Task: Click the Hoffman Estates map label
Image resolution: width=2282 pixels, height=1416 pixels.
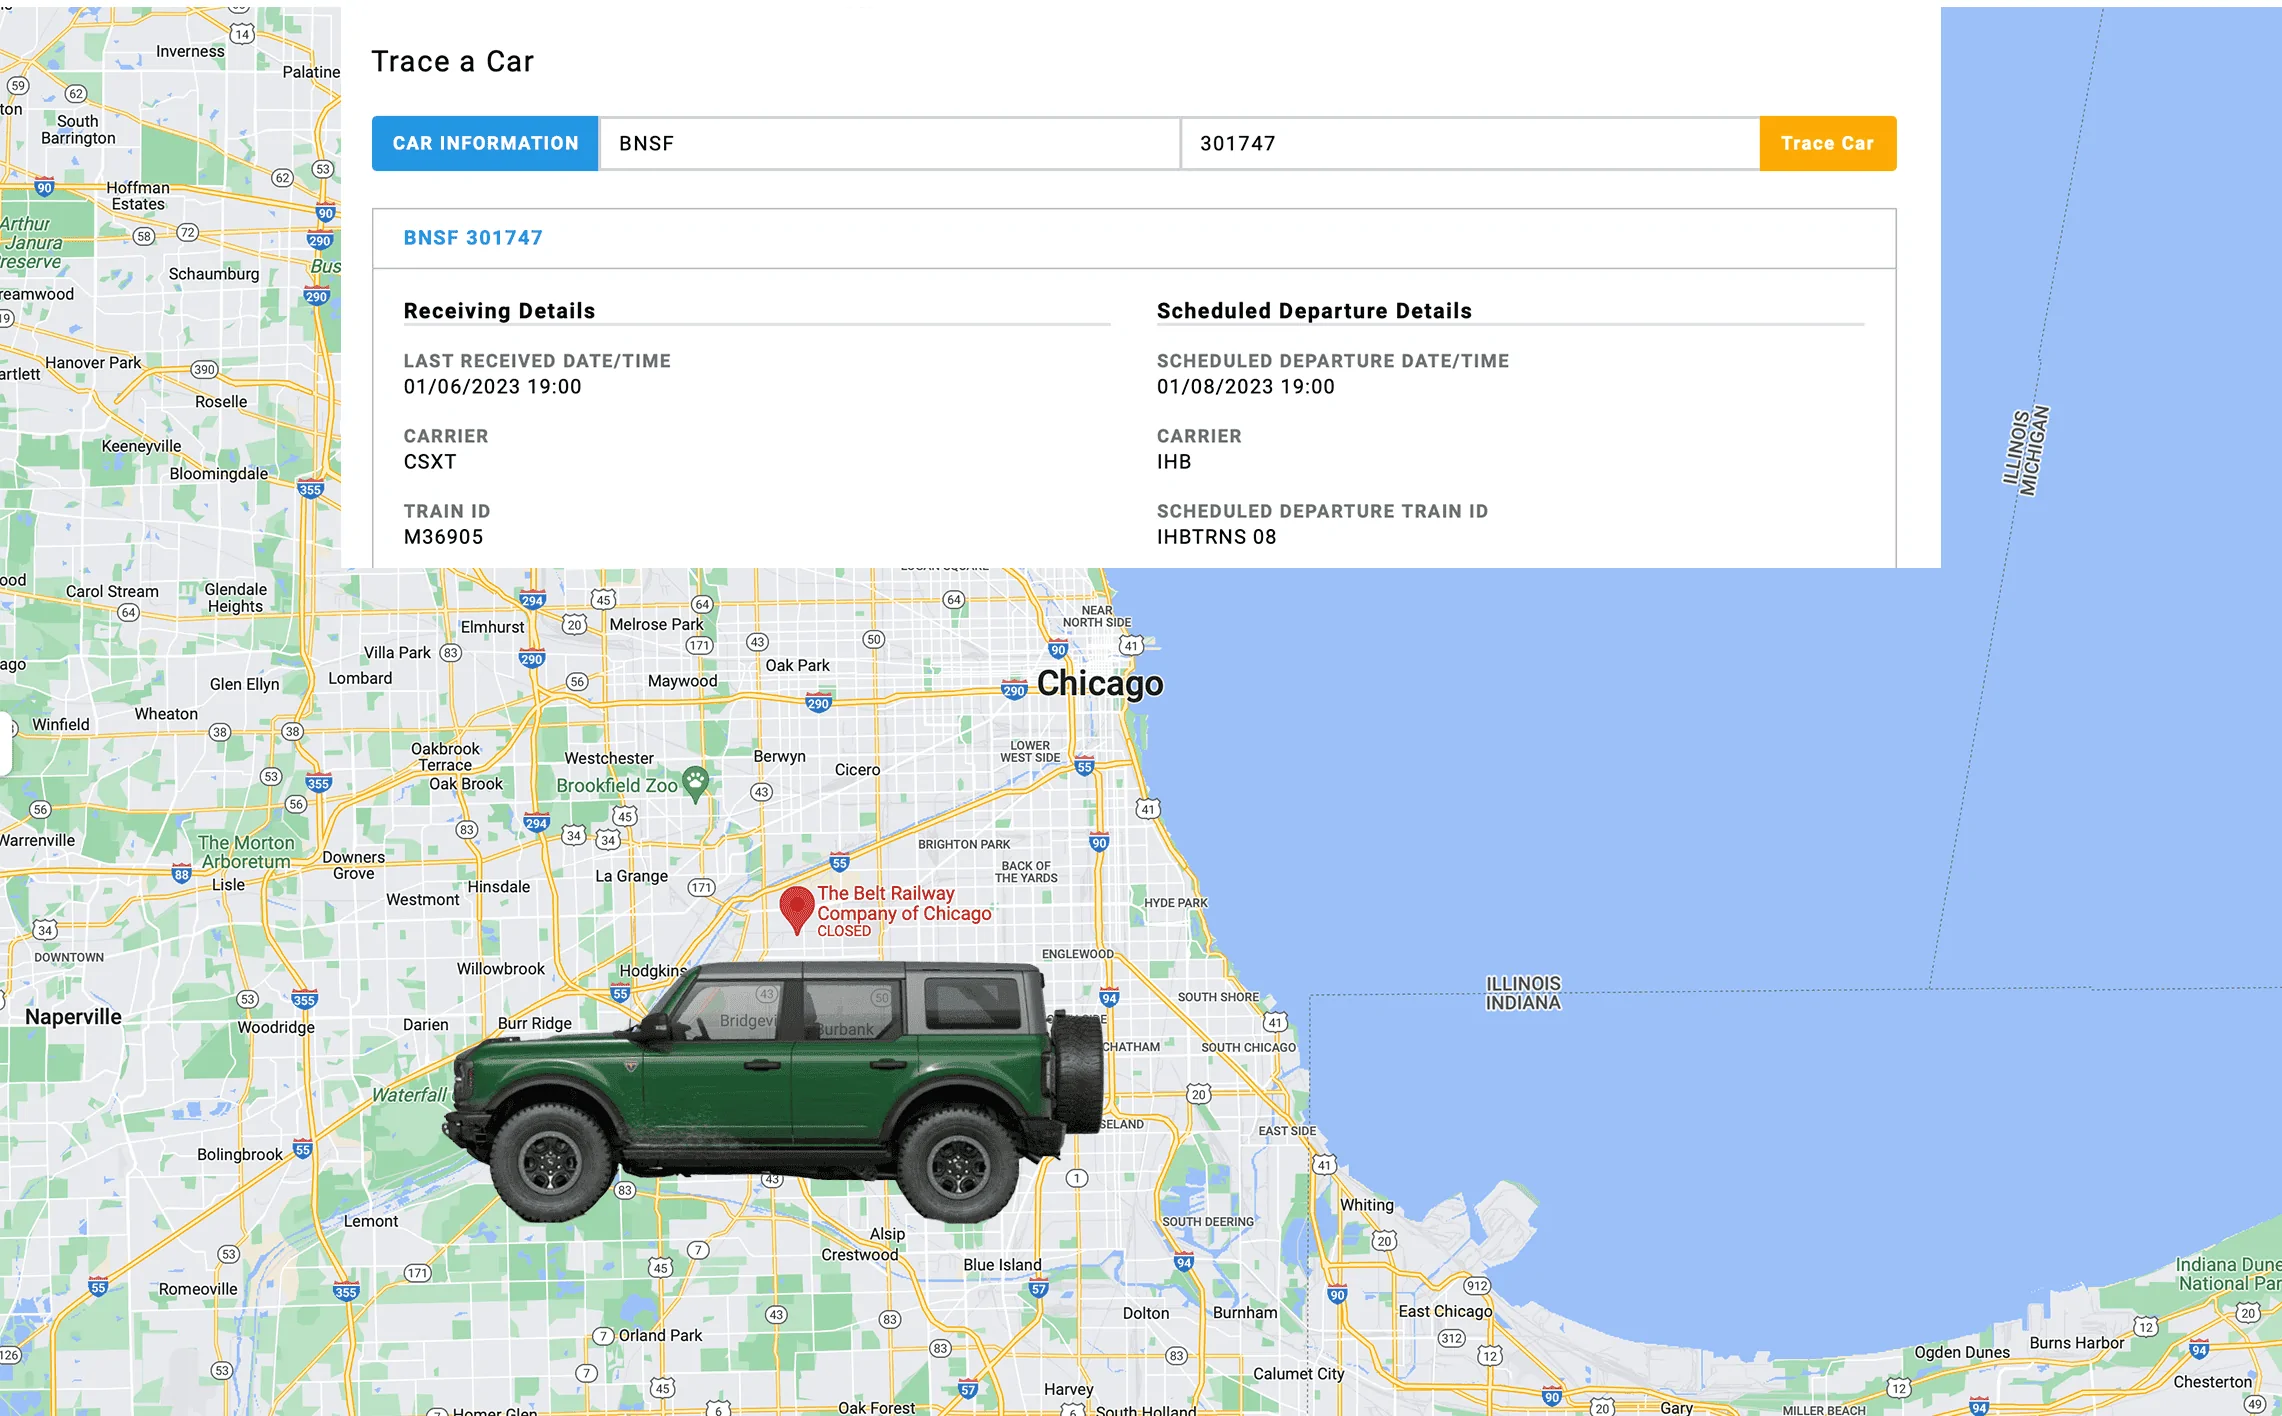Action: click(x=138, y=196)
